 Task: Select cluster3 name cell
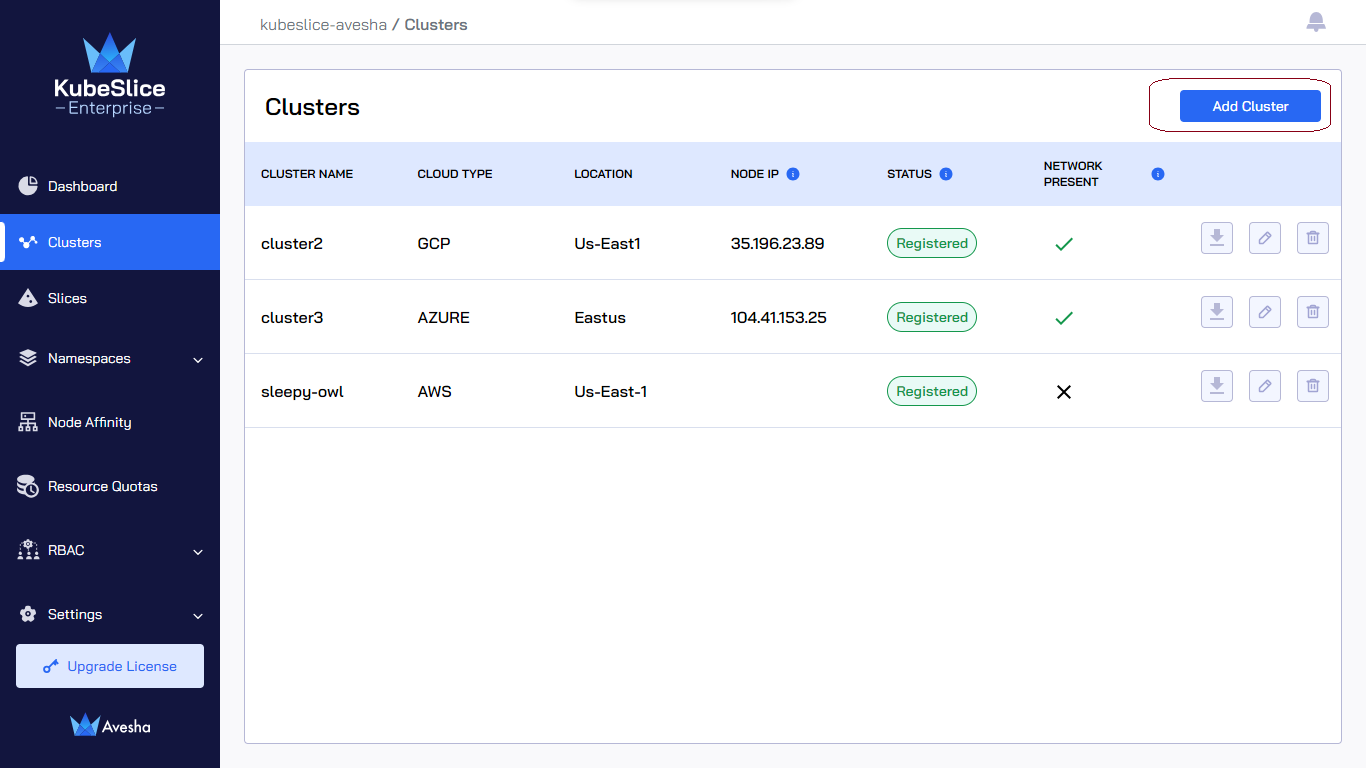click(292, 317)
